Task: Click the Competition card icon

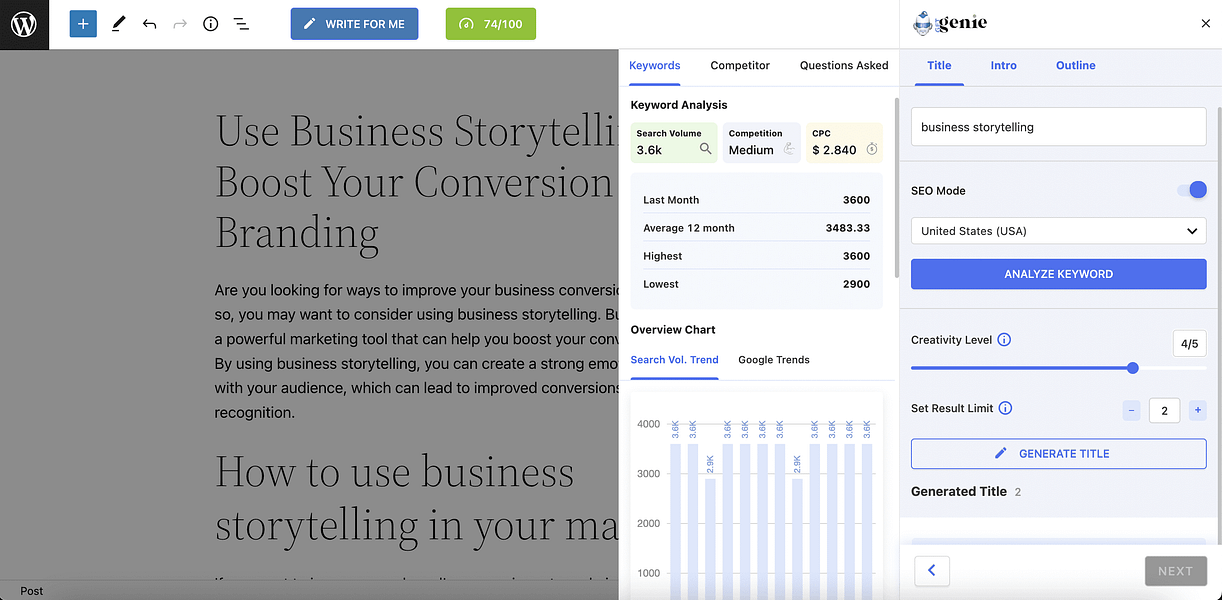Action: 789,149
